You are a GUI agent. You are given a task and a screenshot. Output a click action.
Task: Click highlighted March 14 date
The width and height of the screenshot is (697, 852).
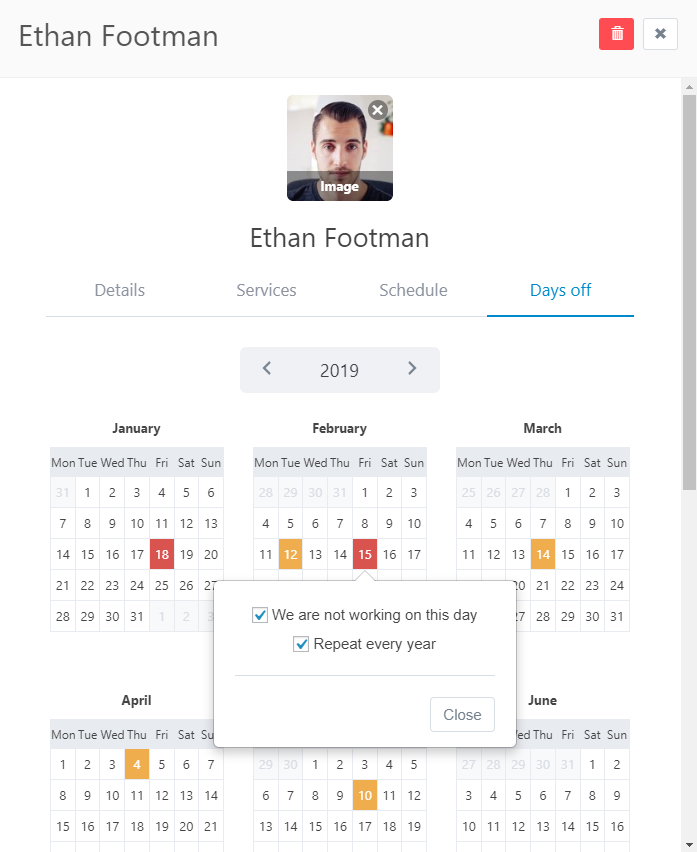[x=542, y=554]
